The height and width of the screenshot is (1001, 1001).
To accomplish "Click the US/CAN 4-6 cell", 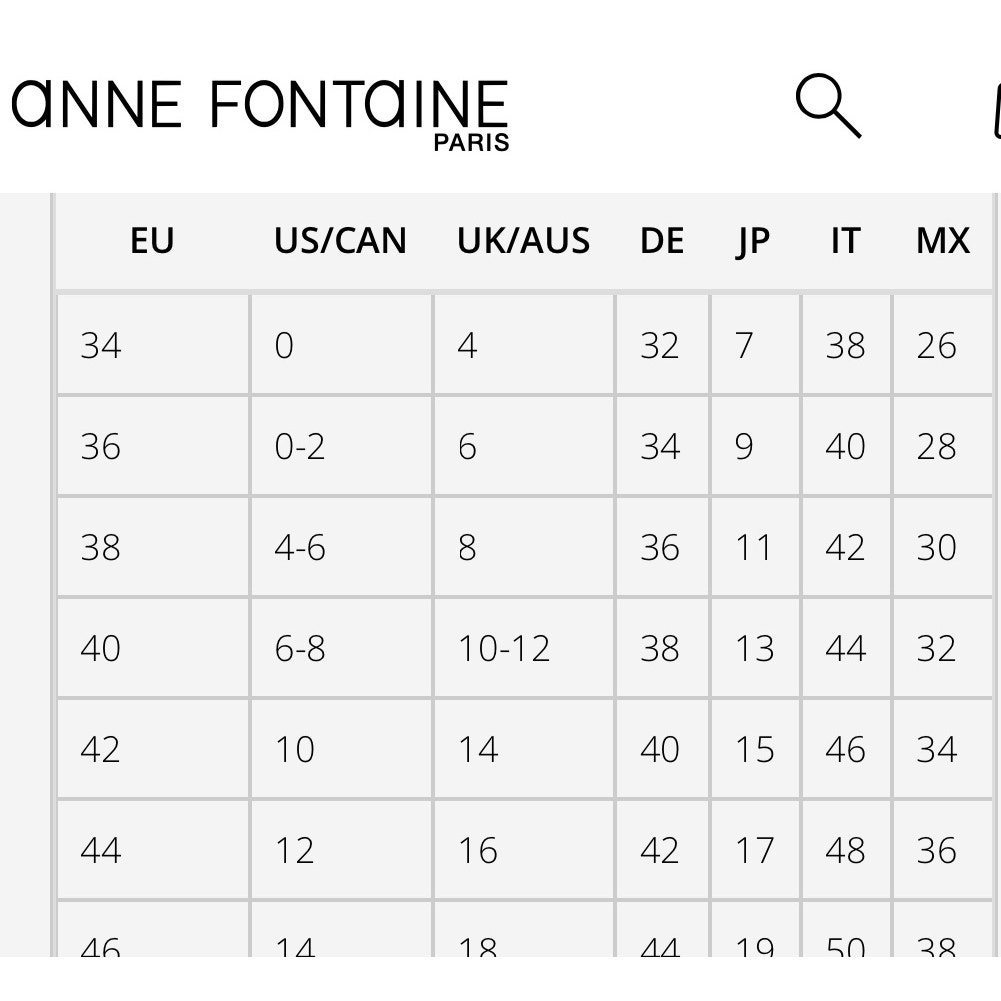I will 342,547.
